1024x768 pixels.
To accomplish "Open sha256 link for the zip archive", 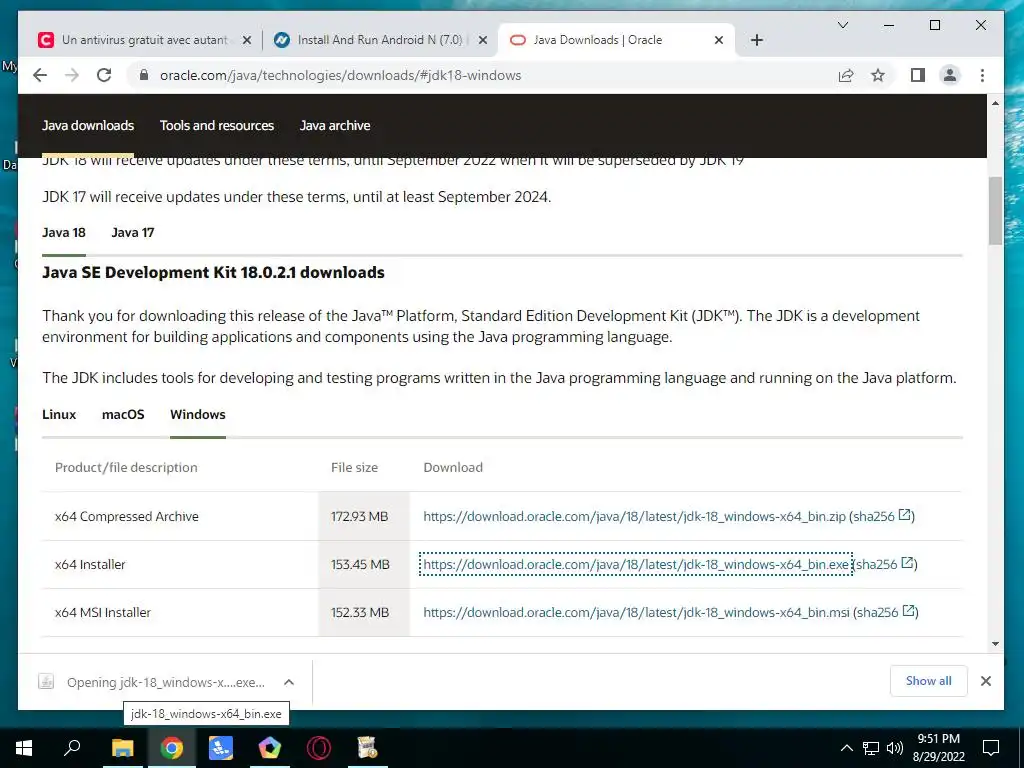I will 882,516.
